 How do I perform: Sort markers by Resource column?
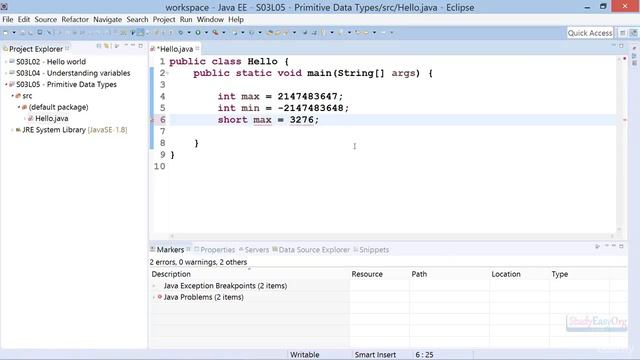click(x=379, y=274)
